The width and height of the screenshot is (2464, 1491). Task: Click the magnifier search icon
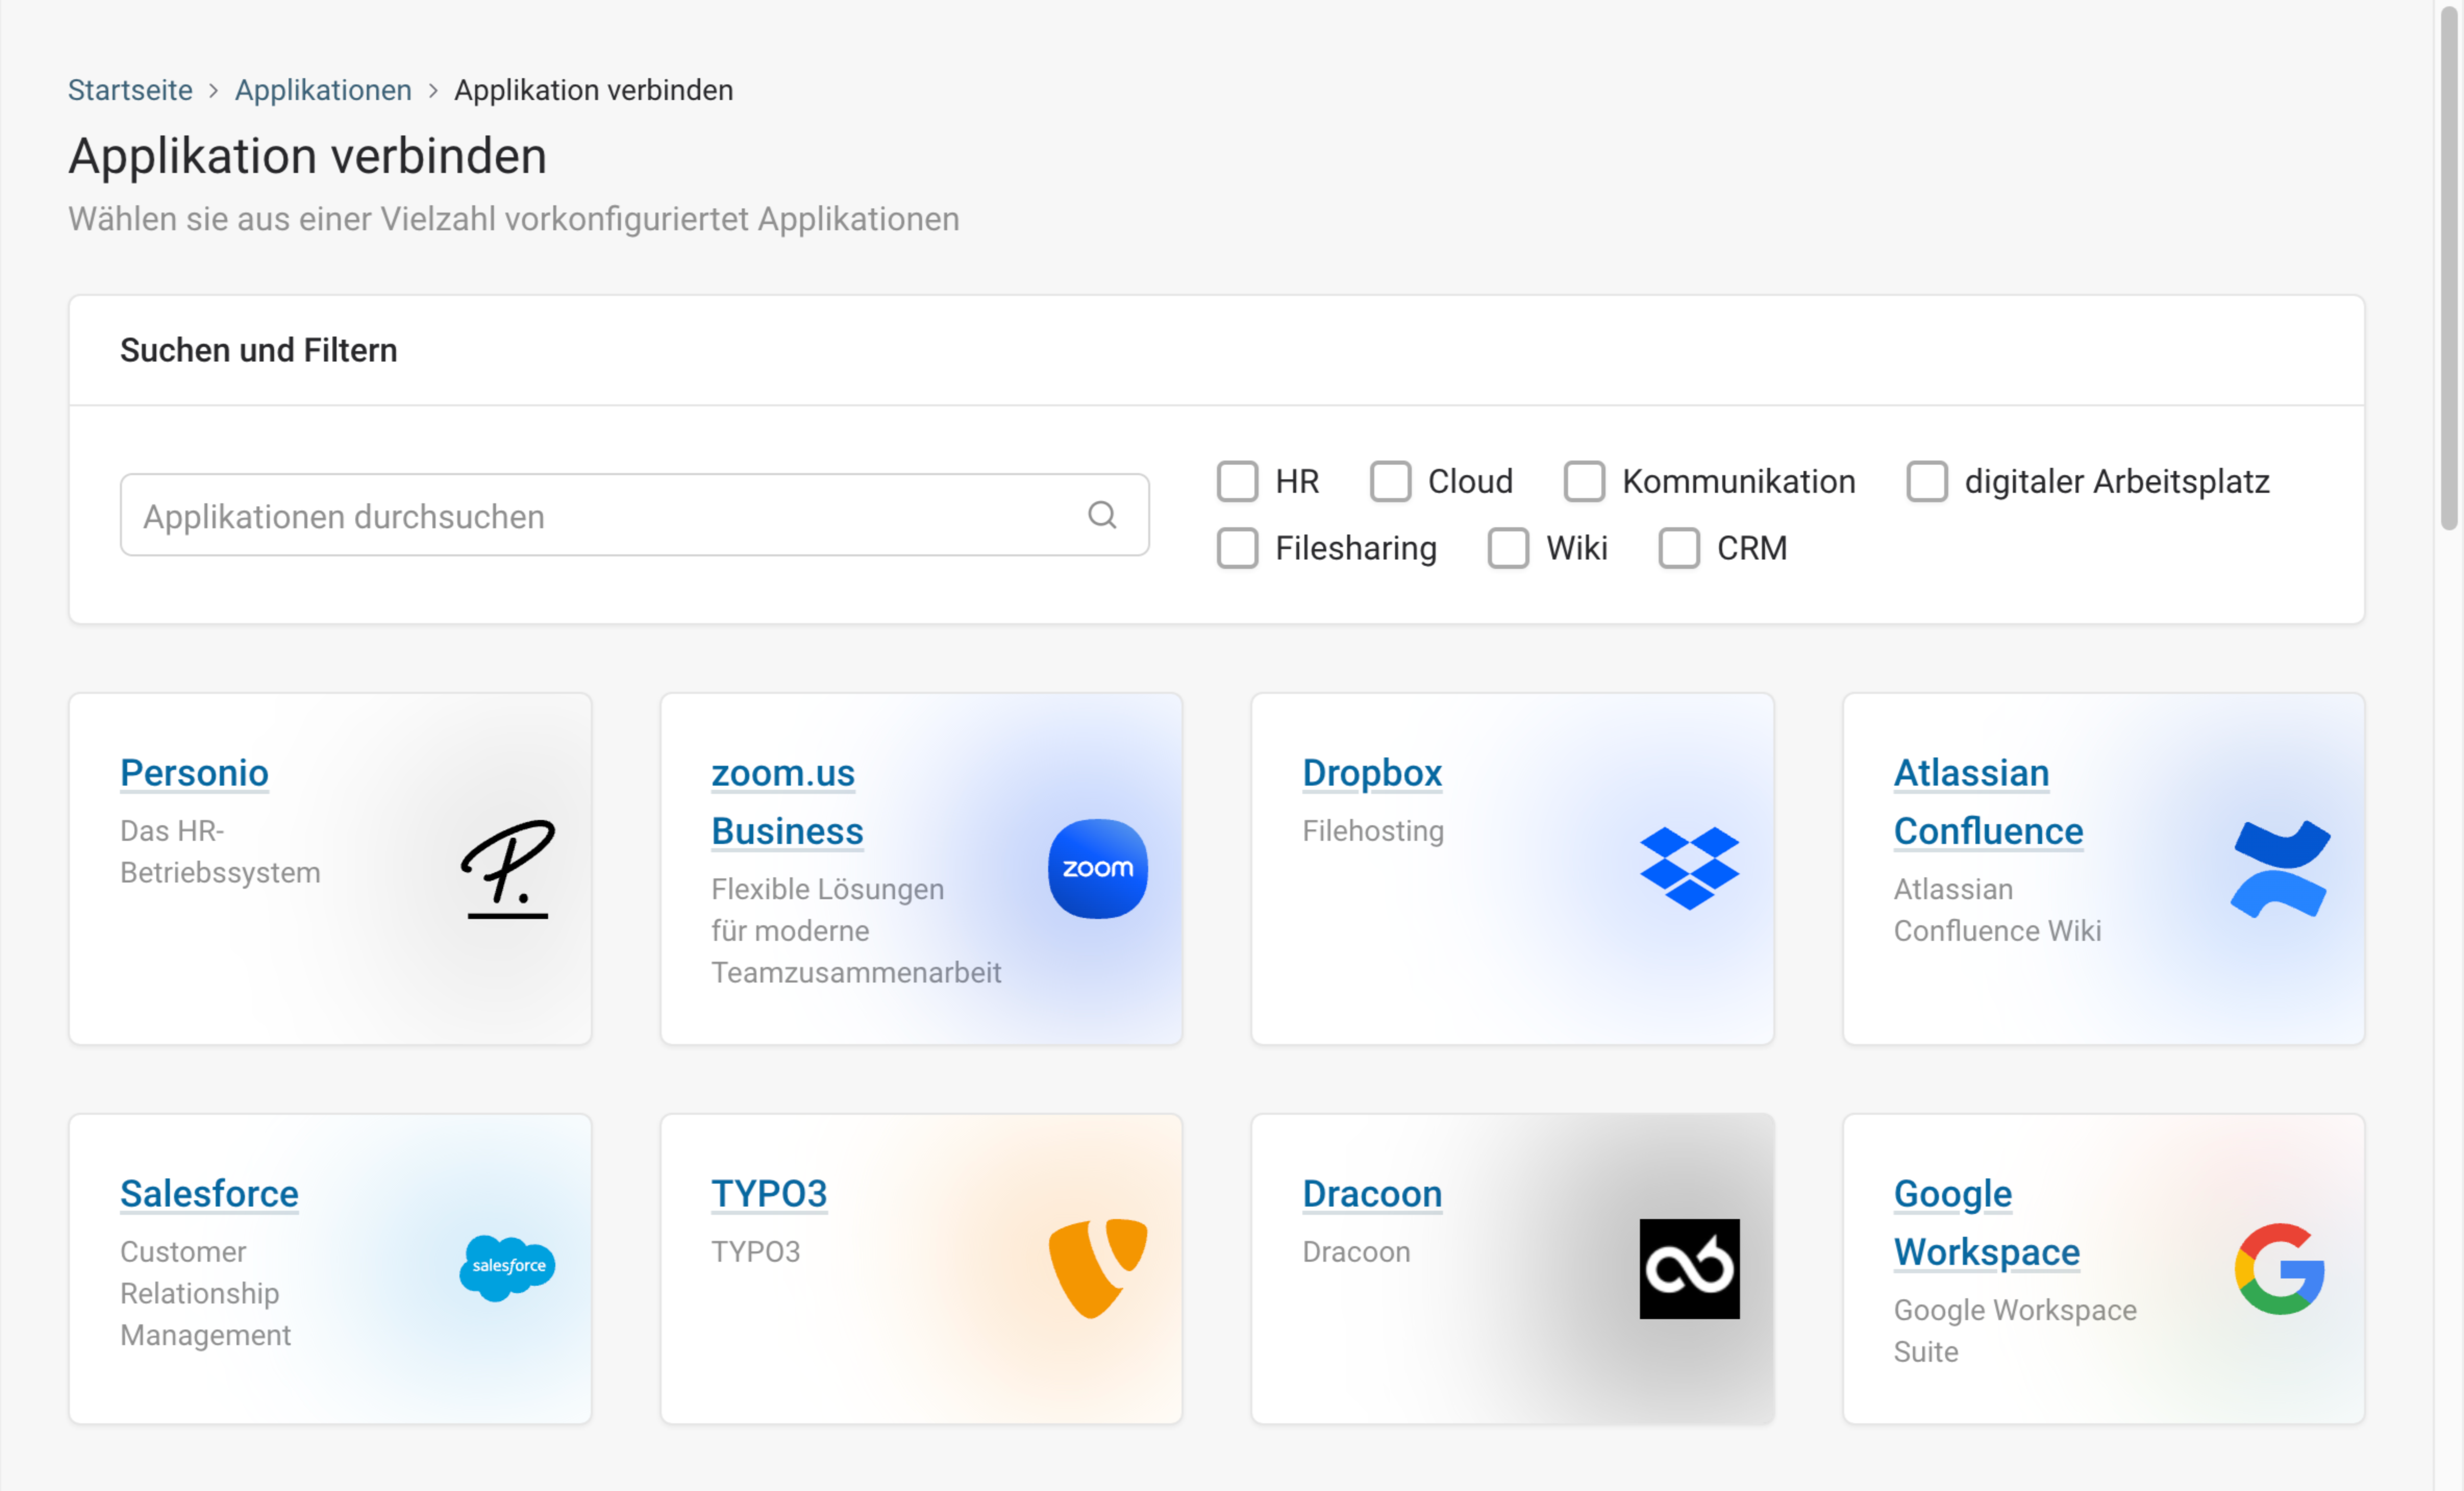click(x=1101, y=515)
